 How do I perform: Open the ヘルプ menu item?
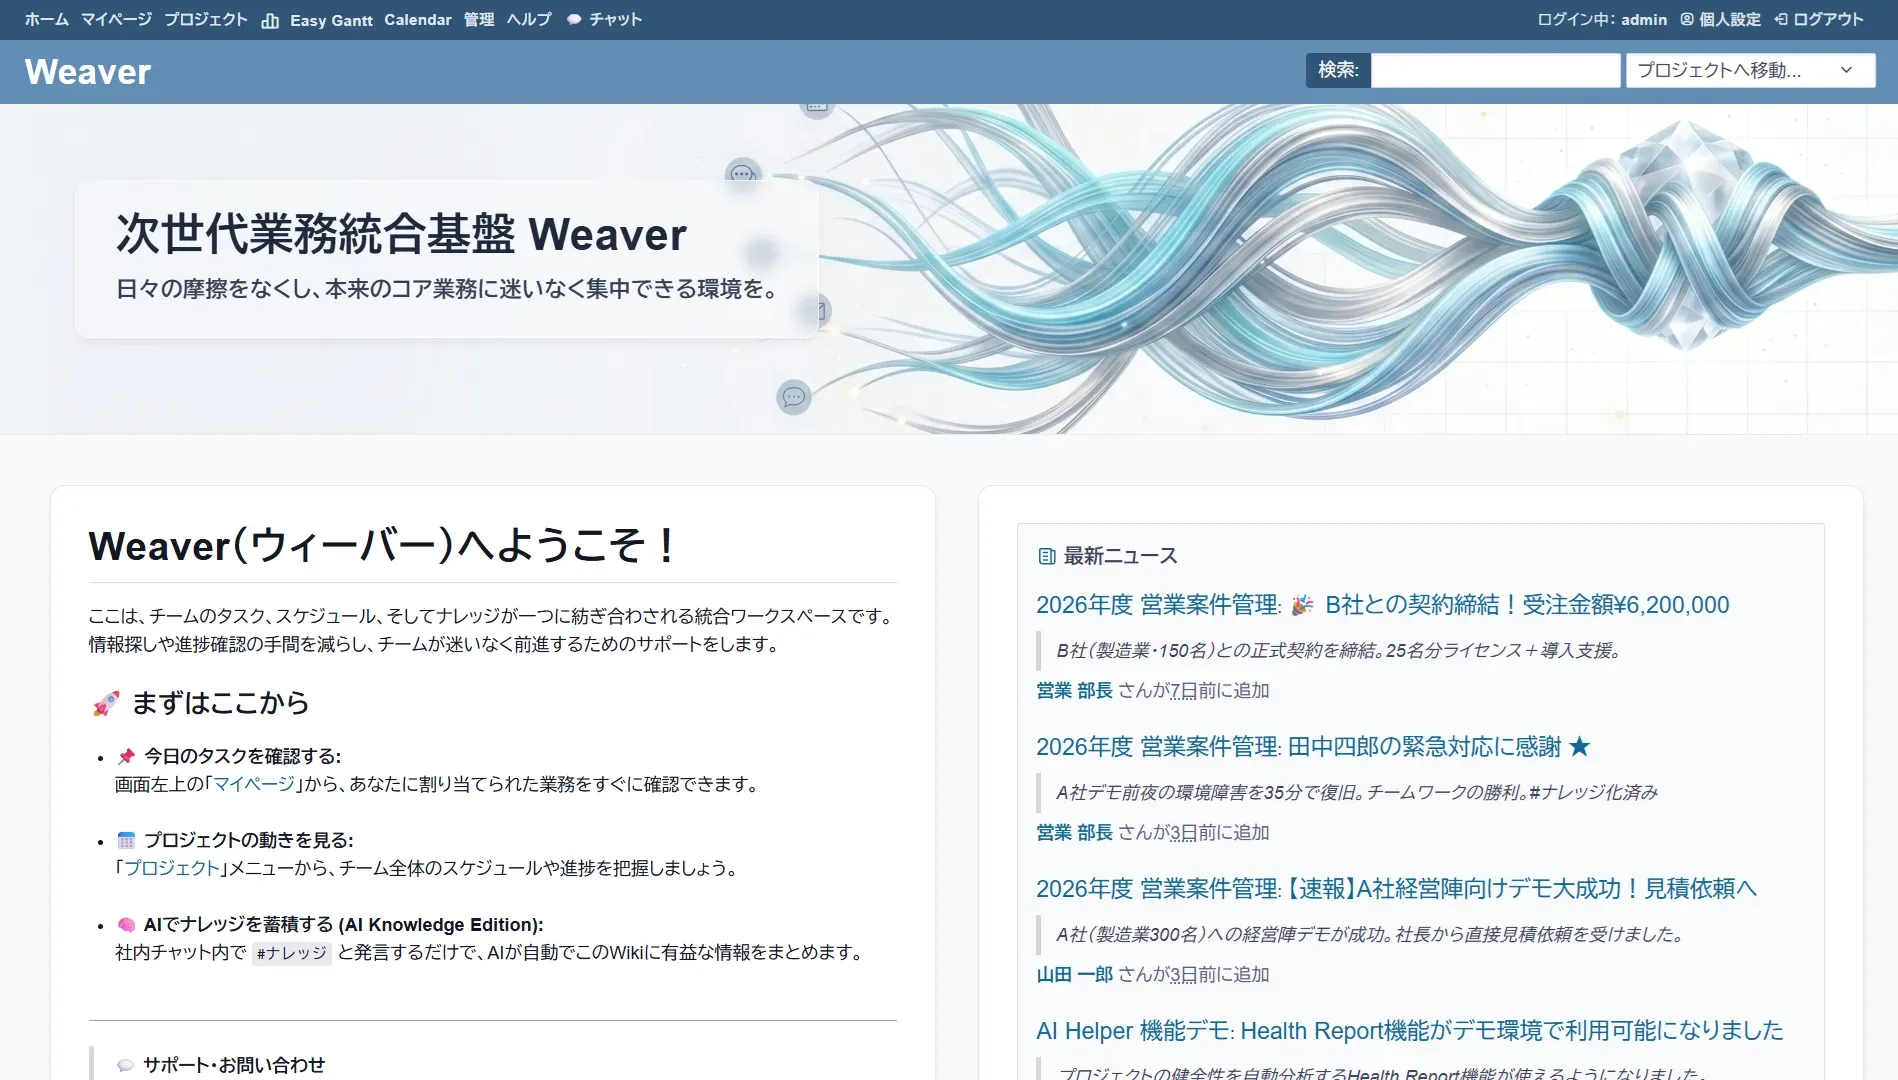pyautogui.click(x=529, y=19)
